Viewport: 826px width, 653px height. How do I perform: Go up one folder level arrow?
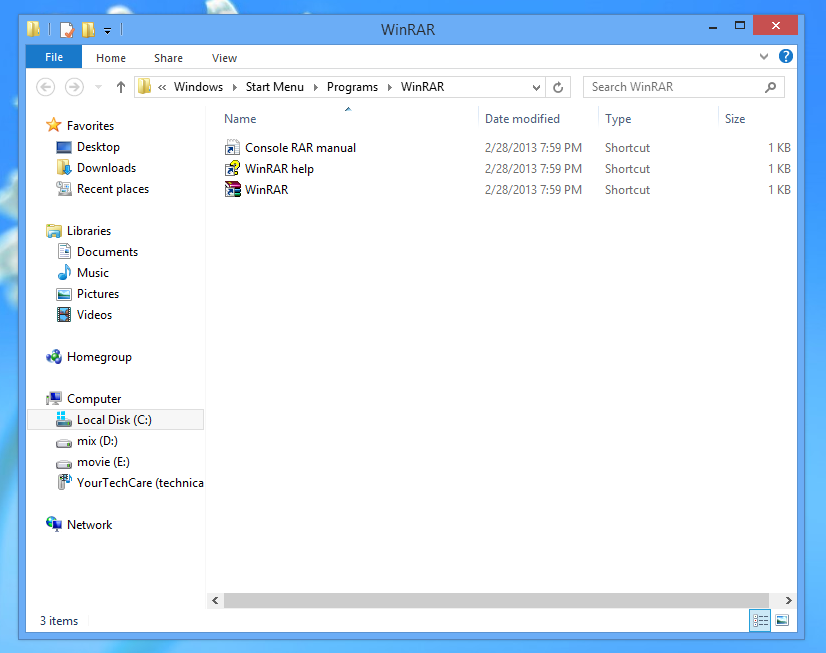pyautogui.click(x=121, y=87)
